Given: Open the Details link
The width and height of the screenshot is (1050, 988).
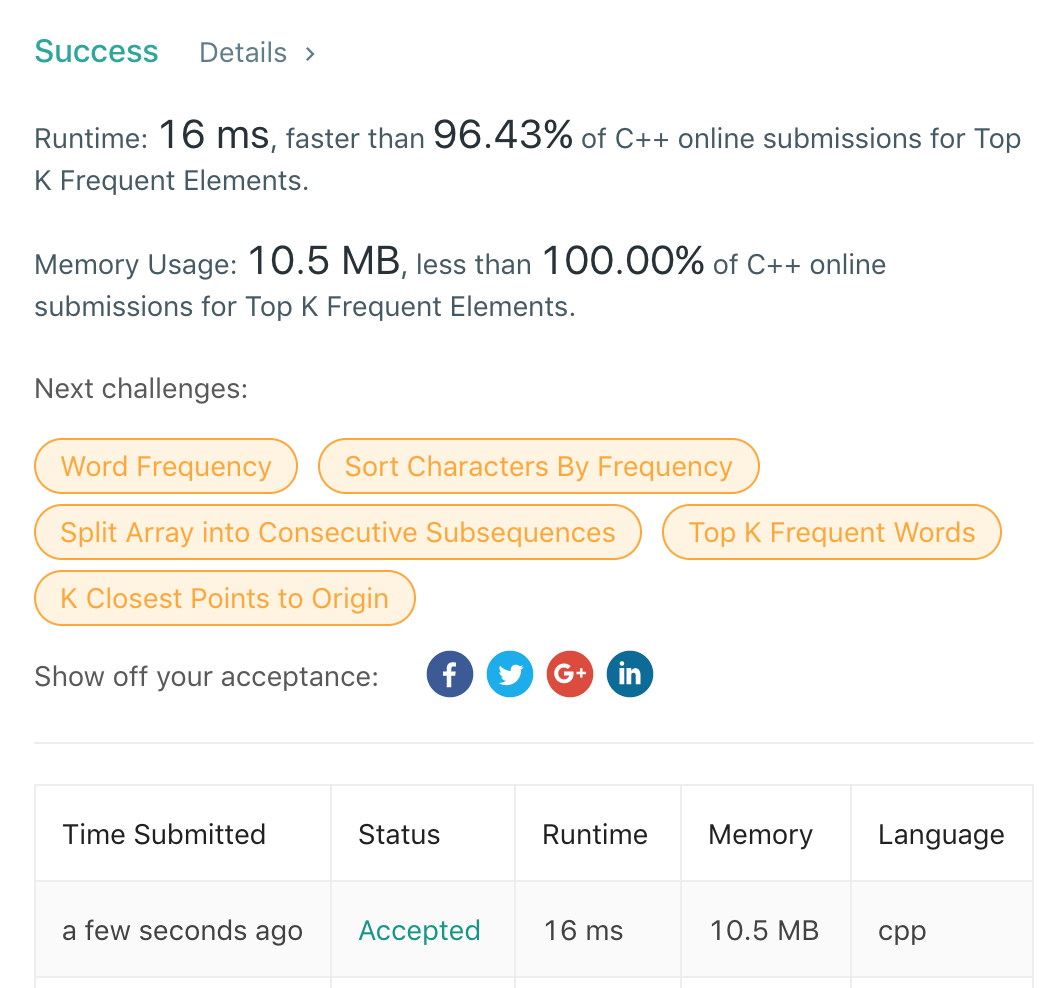Looking at the screenshot, I should pyautogui.click(x=243, y=53).
